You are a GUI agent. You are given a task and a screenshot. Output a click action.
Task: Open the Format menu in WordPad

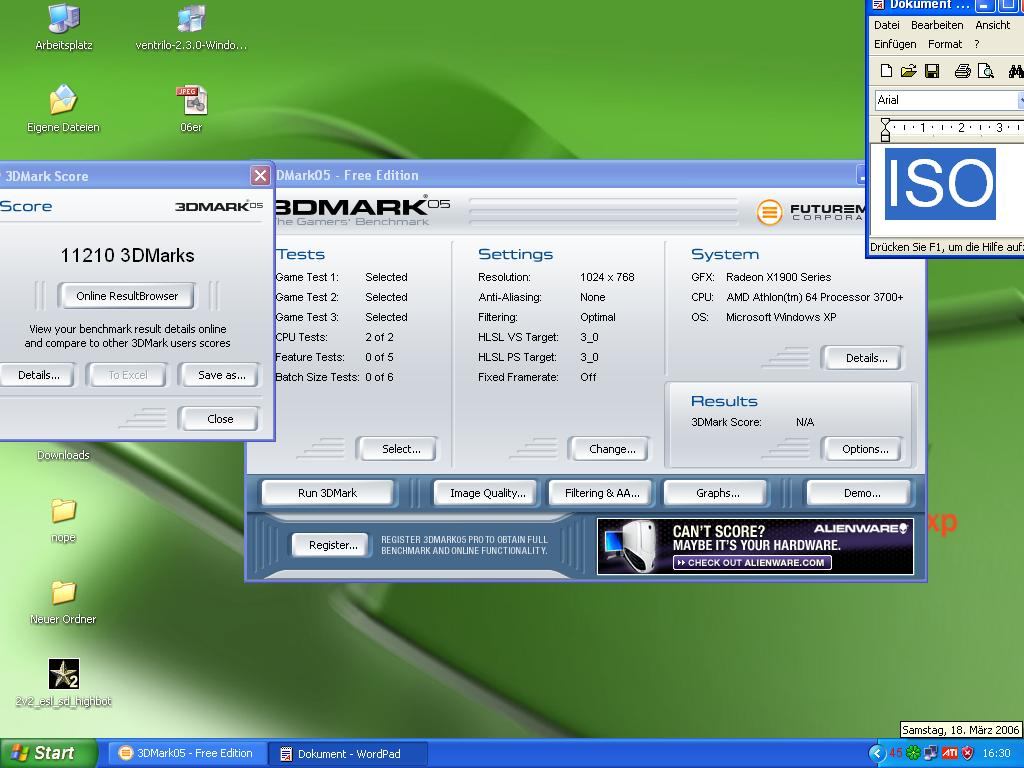(x=944, y=44)
